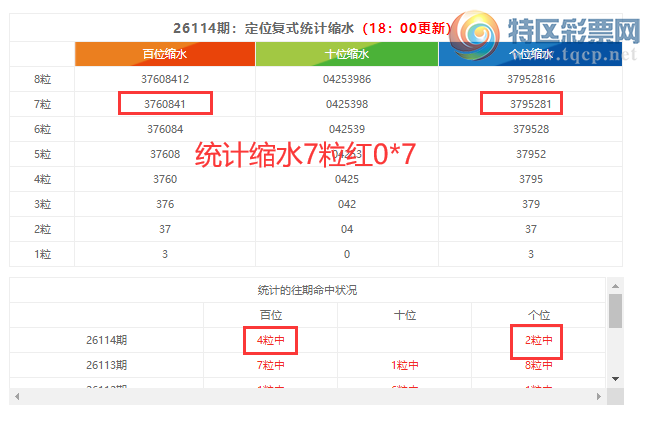Select the value 3760841
650x425 pixels.
tap(165, 104)
